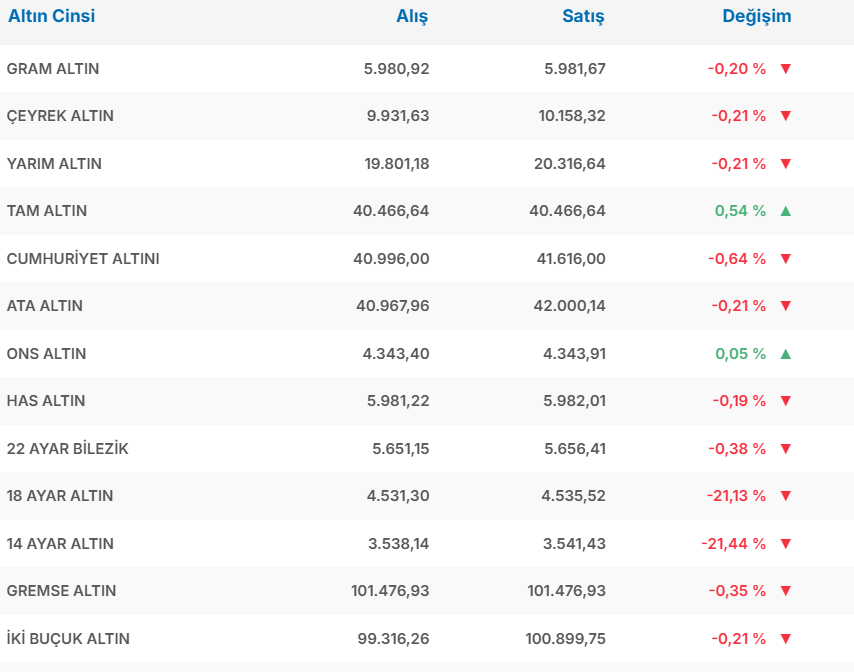Click the red down arrow for CUMHURİYET ALTINI
854x672 pixels.
point(785,259)
